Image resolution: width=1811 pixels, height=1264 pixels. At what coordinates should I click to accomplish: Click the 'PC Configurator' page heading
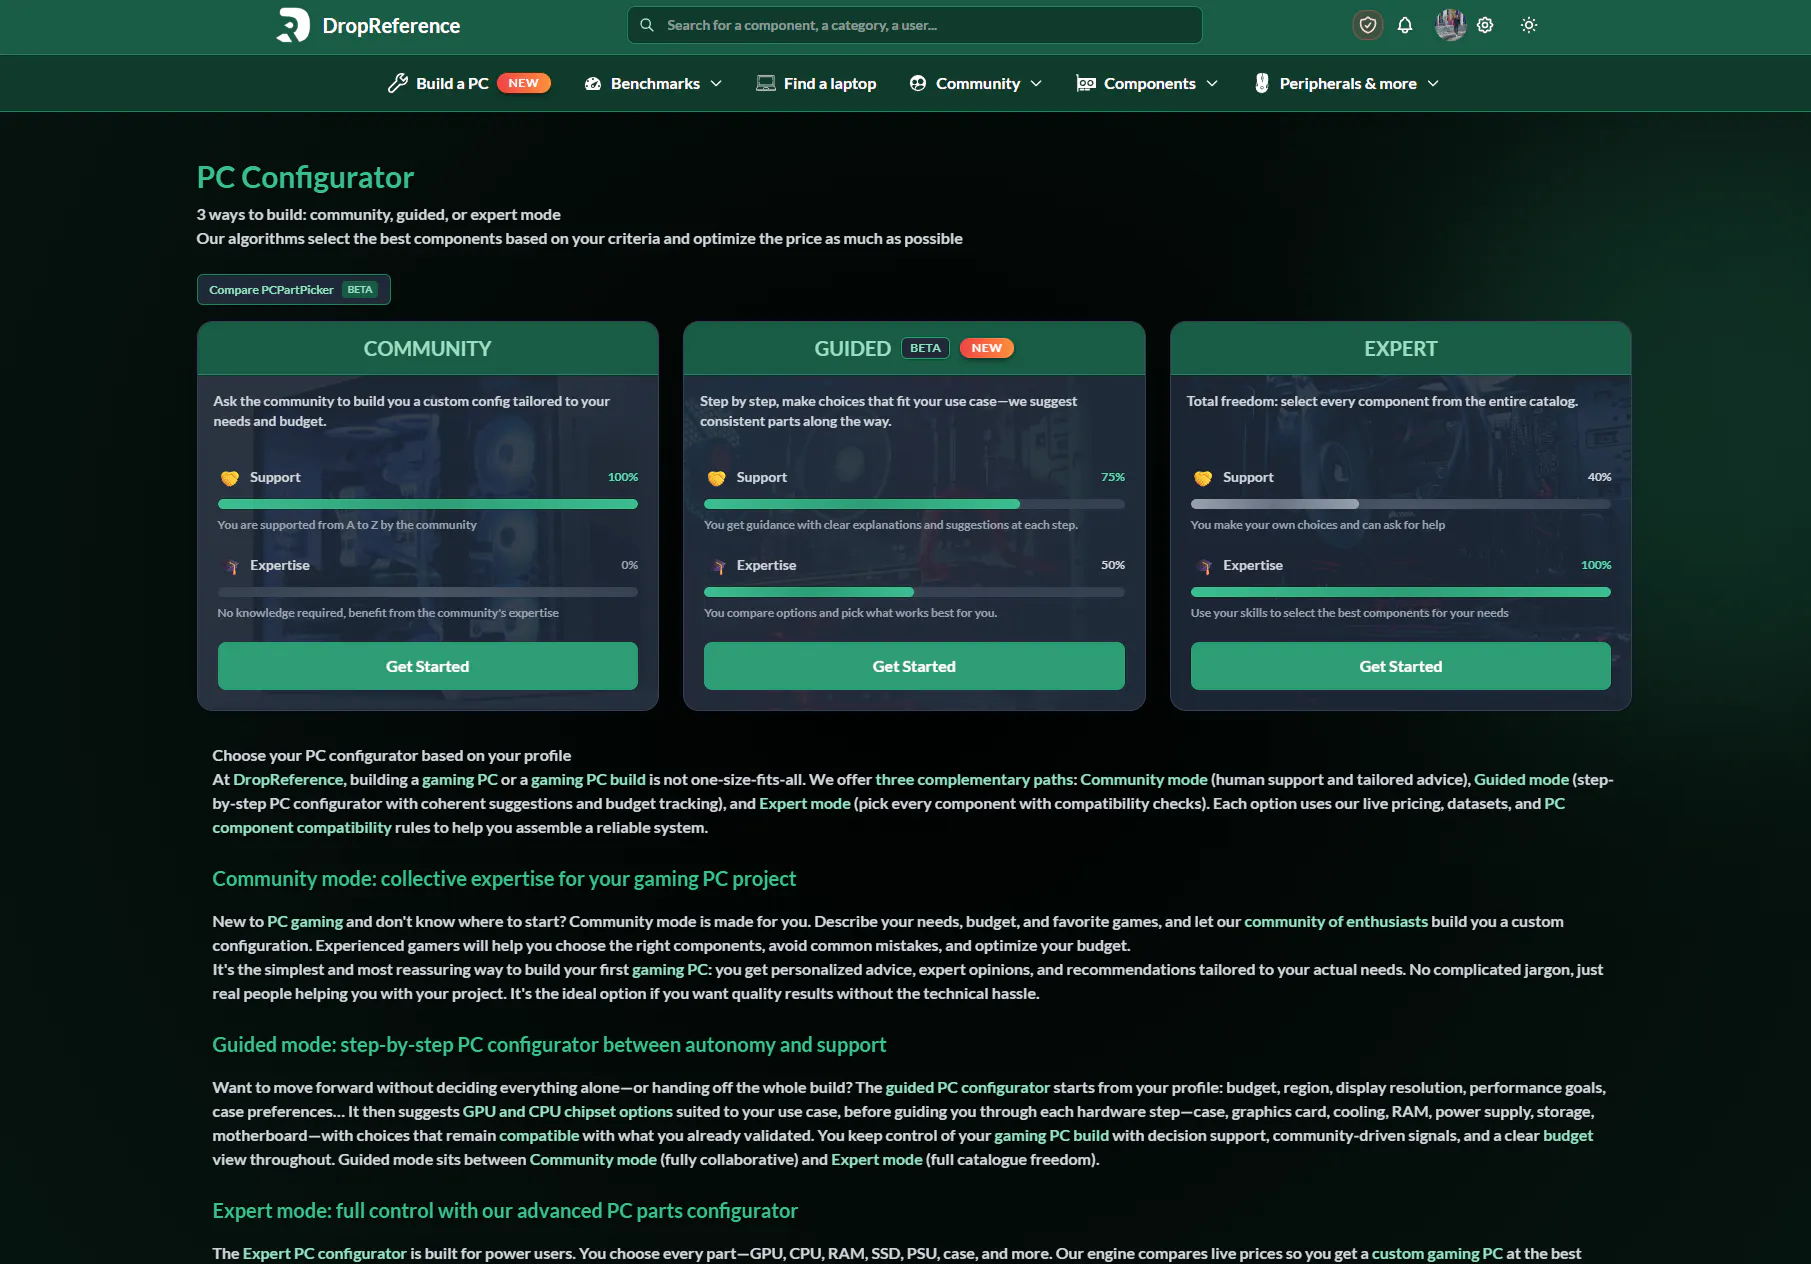pyautogui.click(x=305, y=177)
